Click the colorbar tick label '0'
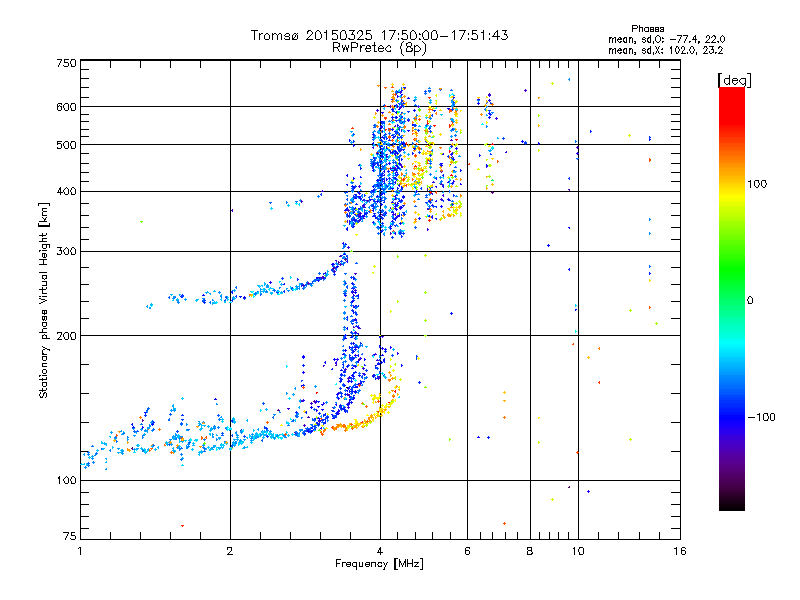Viewport: 800px width, 600px height. click(750, 301)
